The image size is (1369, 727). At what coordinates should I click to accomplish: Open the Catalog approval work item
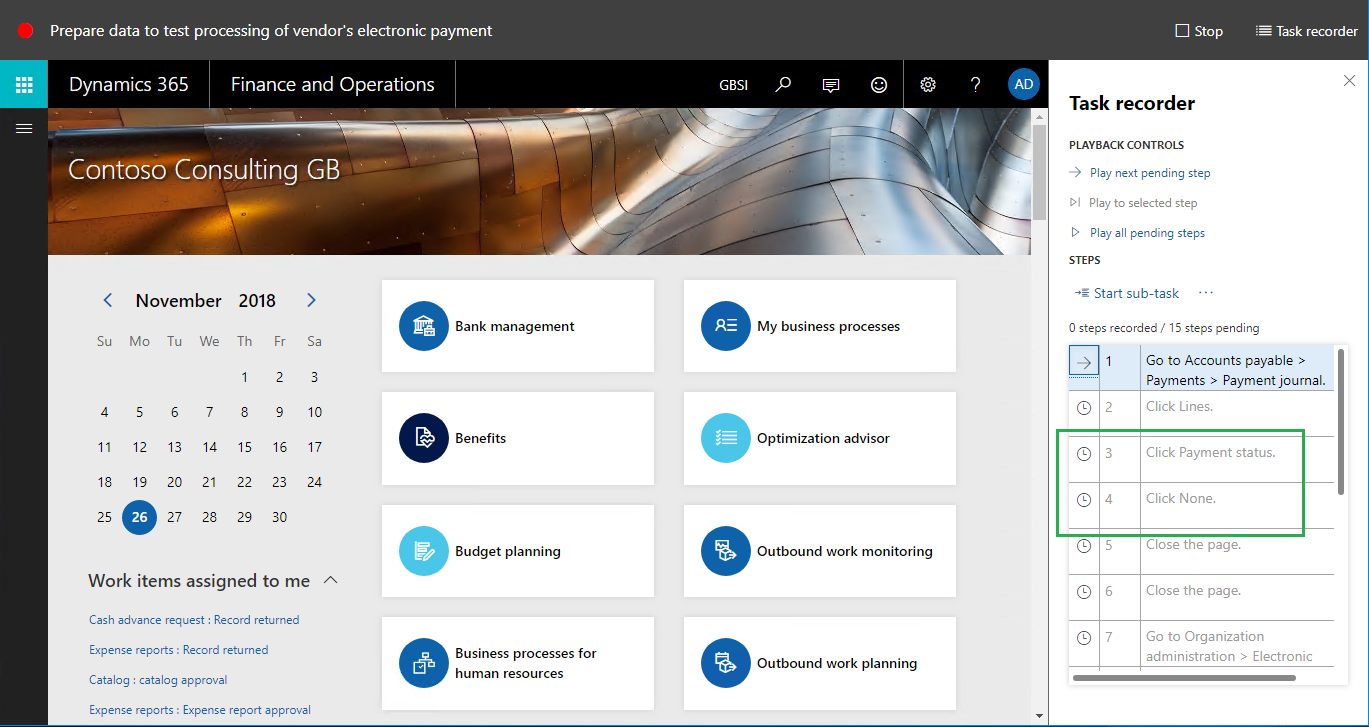click(x=158, y=680)
